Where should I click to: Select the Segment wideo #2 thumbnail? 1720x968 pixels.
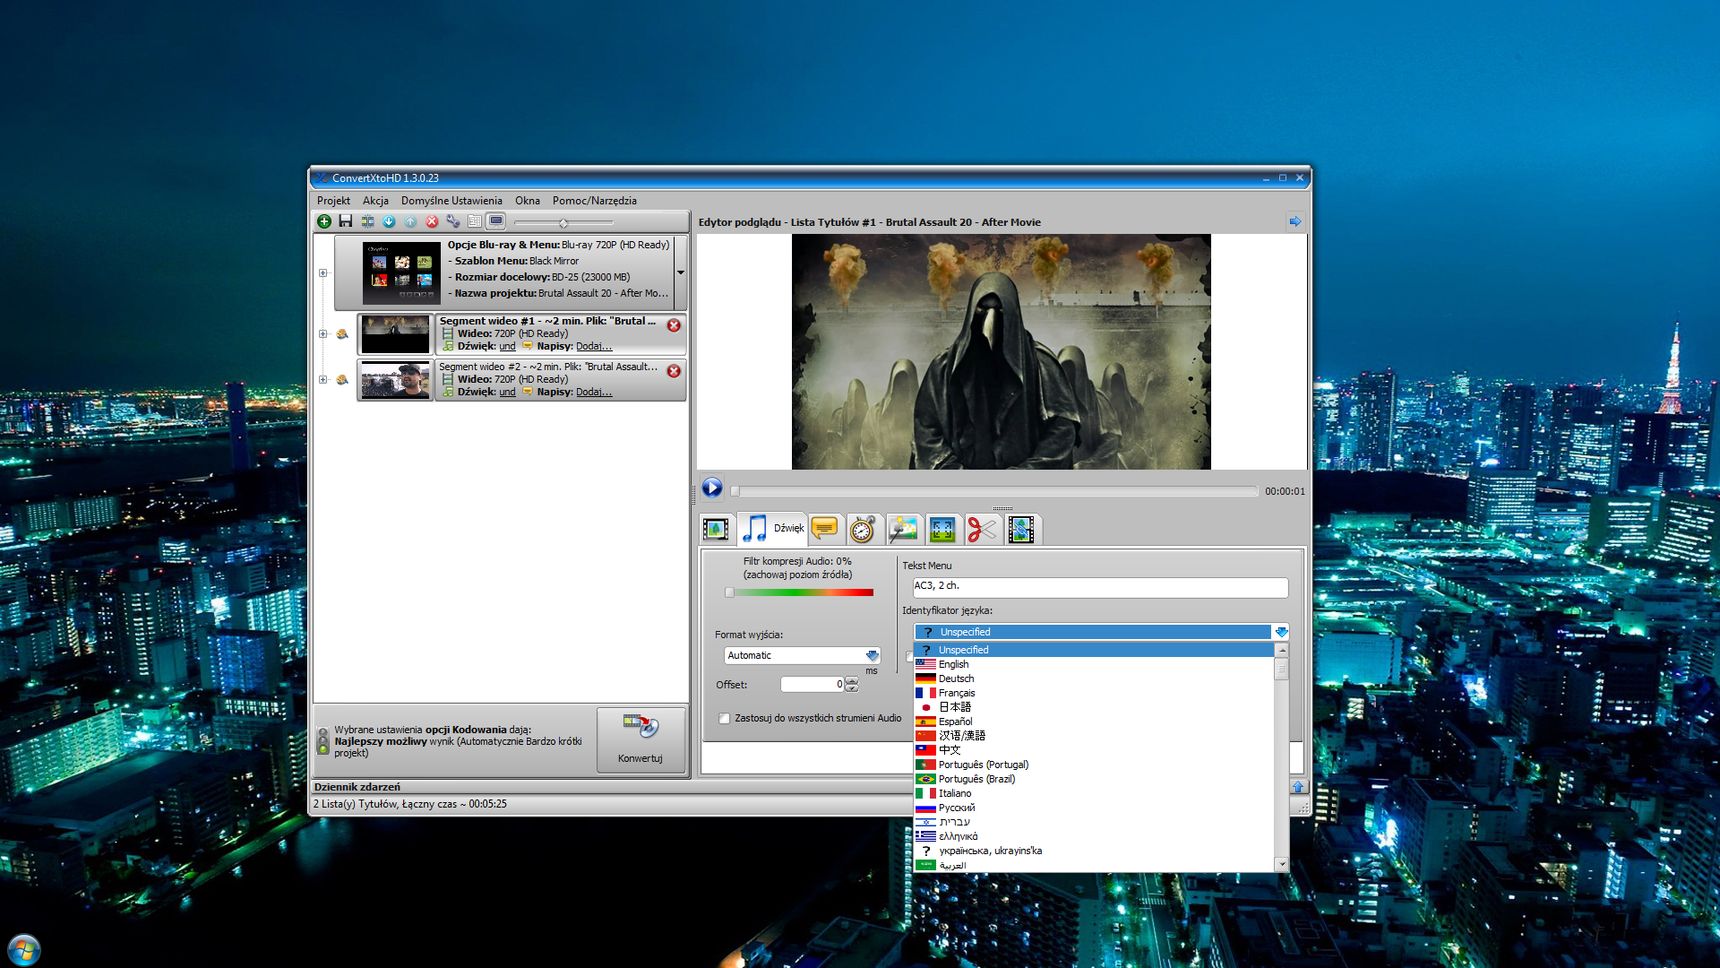pos(395,380)
